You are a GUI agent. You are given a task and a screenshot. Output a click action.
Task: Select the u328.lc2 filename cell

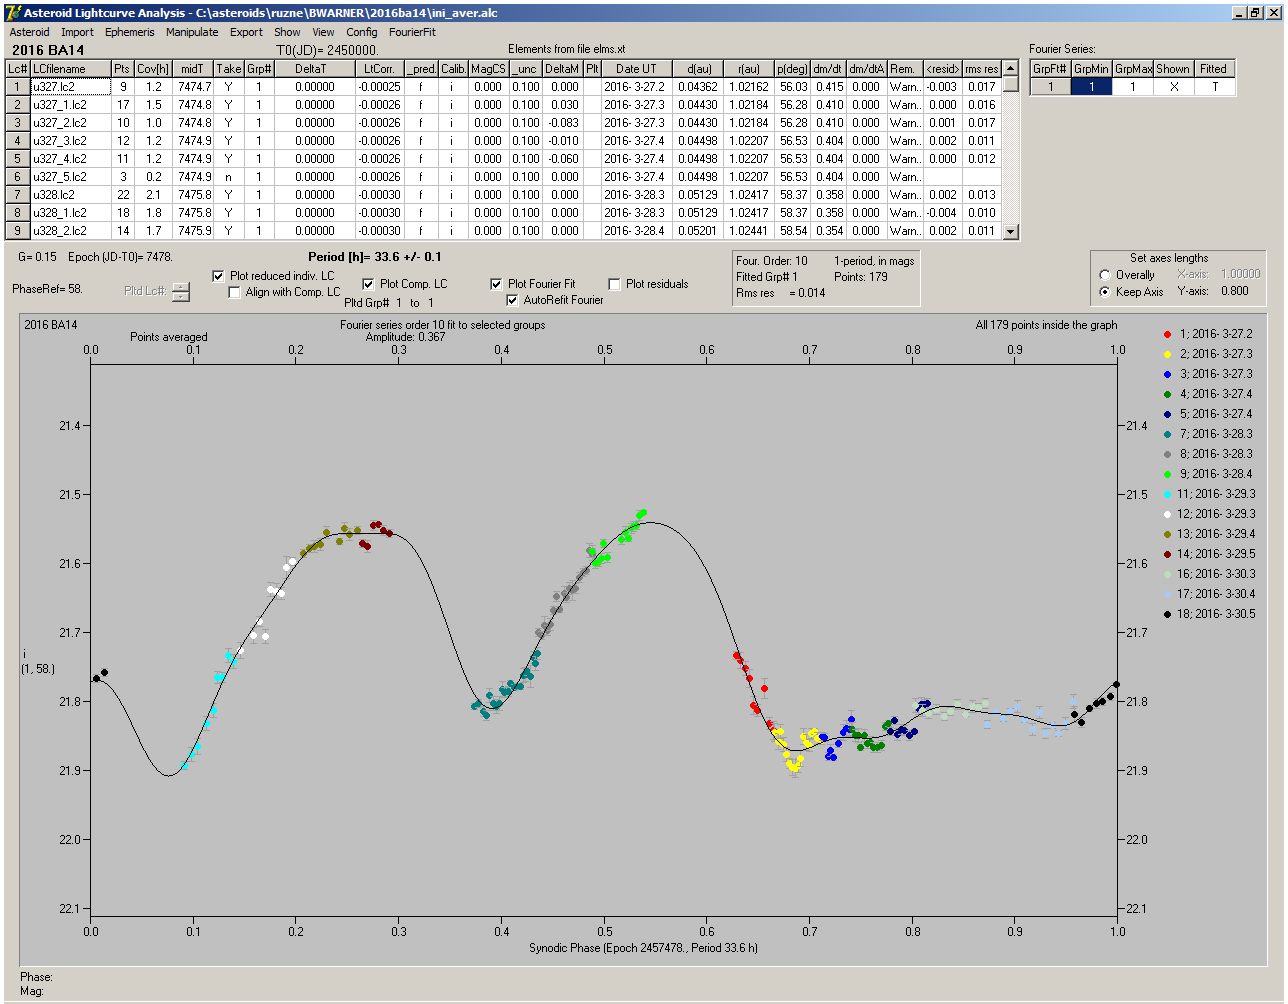pos(70,195)
